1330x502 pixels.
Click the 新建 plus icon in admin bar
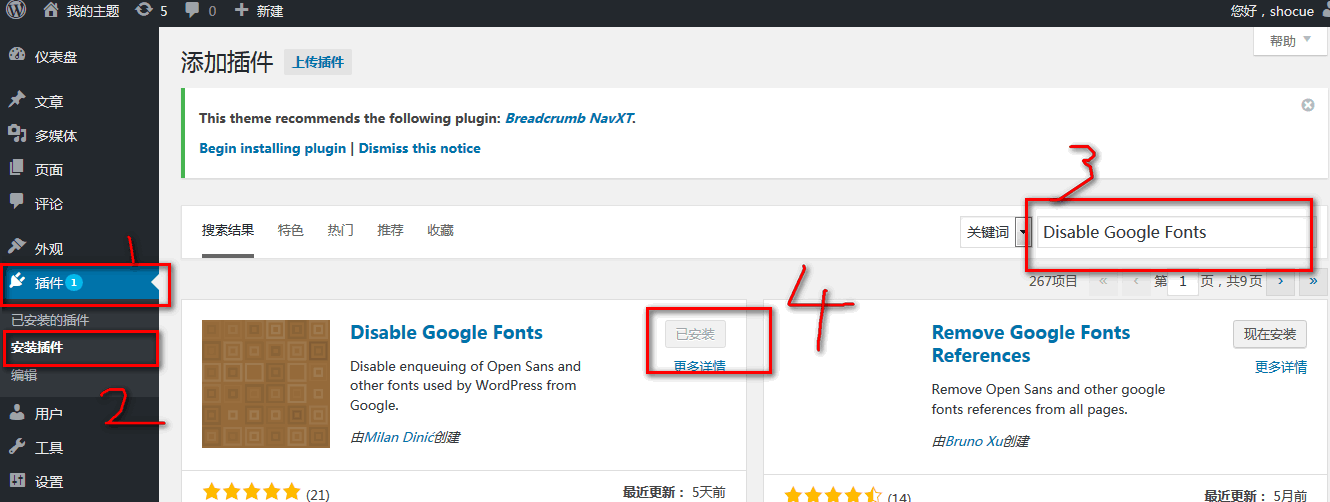coord(242,11)
